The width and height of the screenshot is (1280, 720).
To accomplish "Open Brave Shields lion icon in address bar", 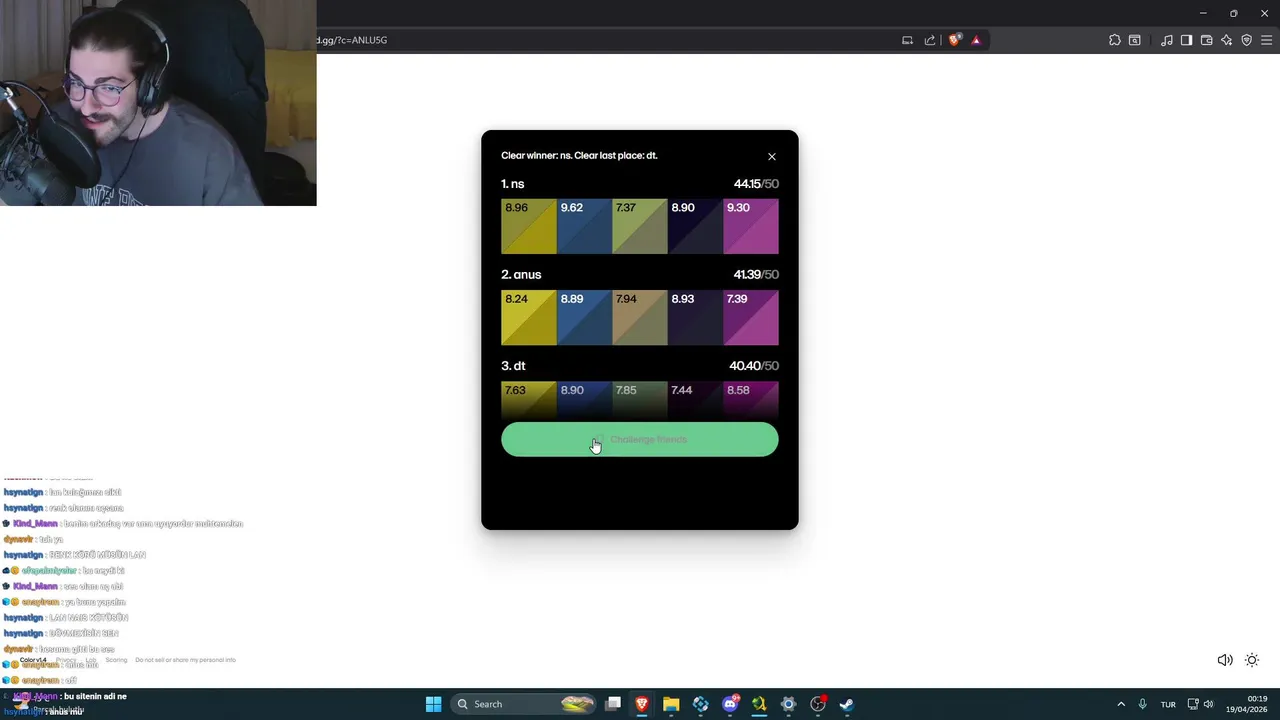I will 955,40.
